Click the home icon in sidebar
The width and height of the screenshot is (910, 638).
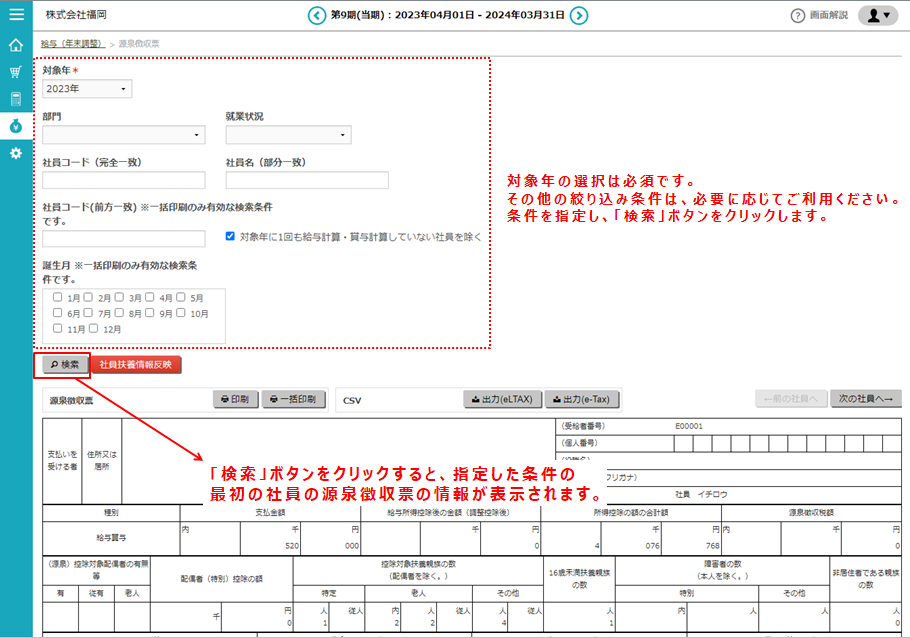click(x=16, y=45)
